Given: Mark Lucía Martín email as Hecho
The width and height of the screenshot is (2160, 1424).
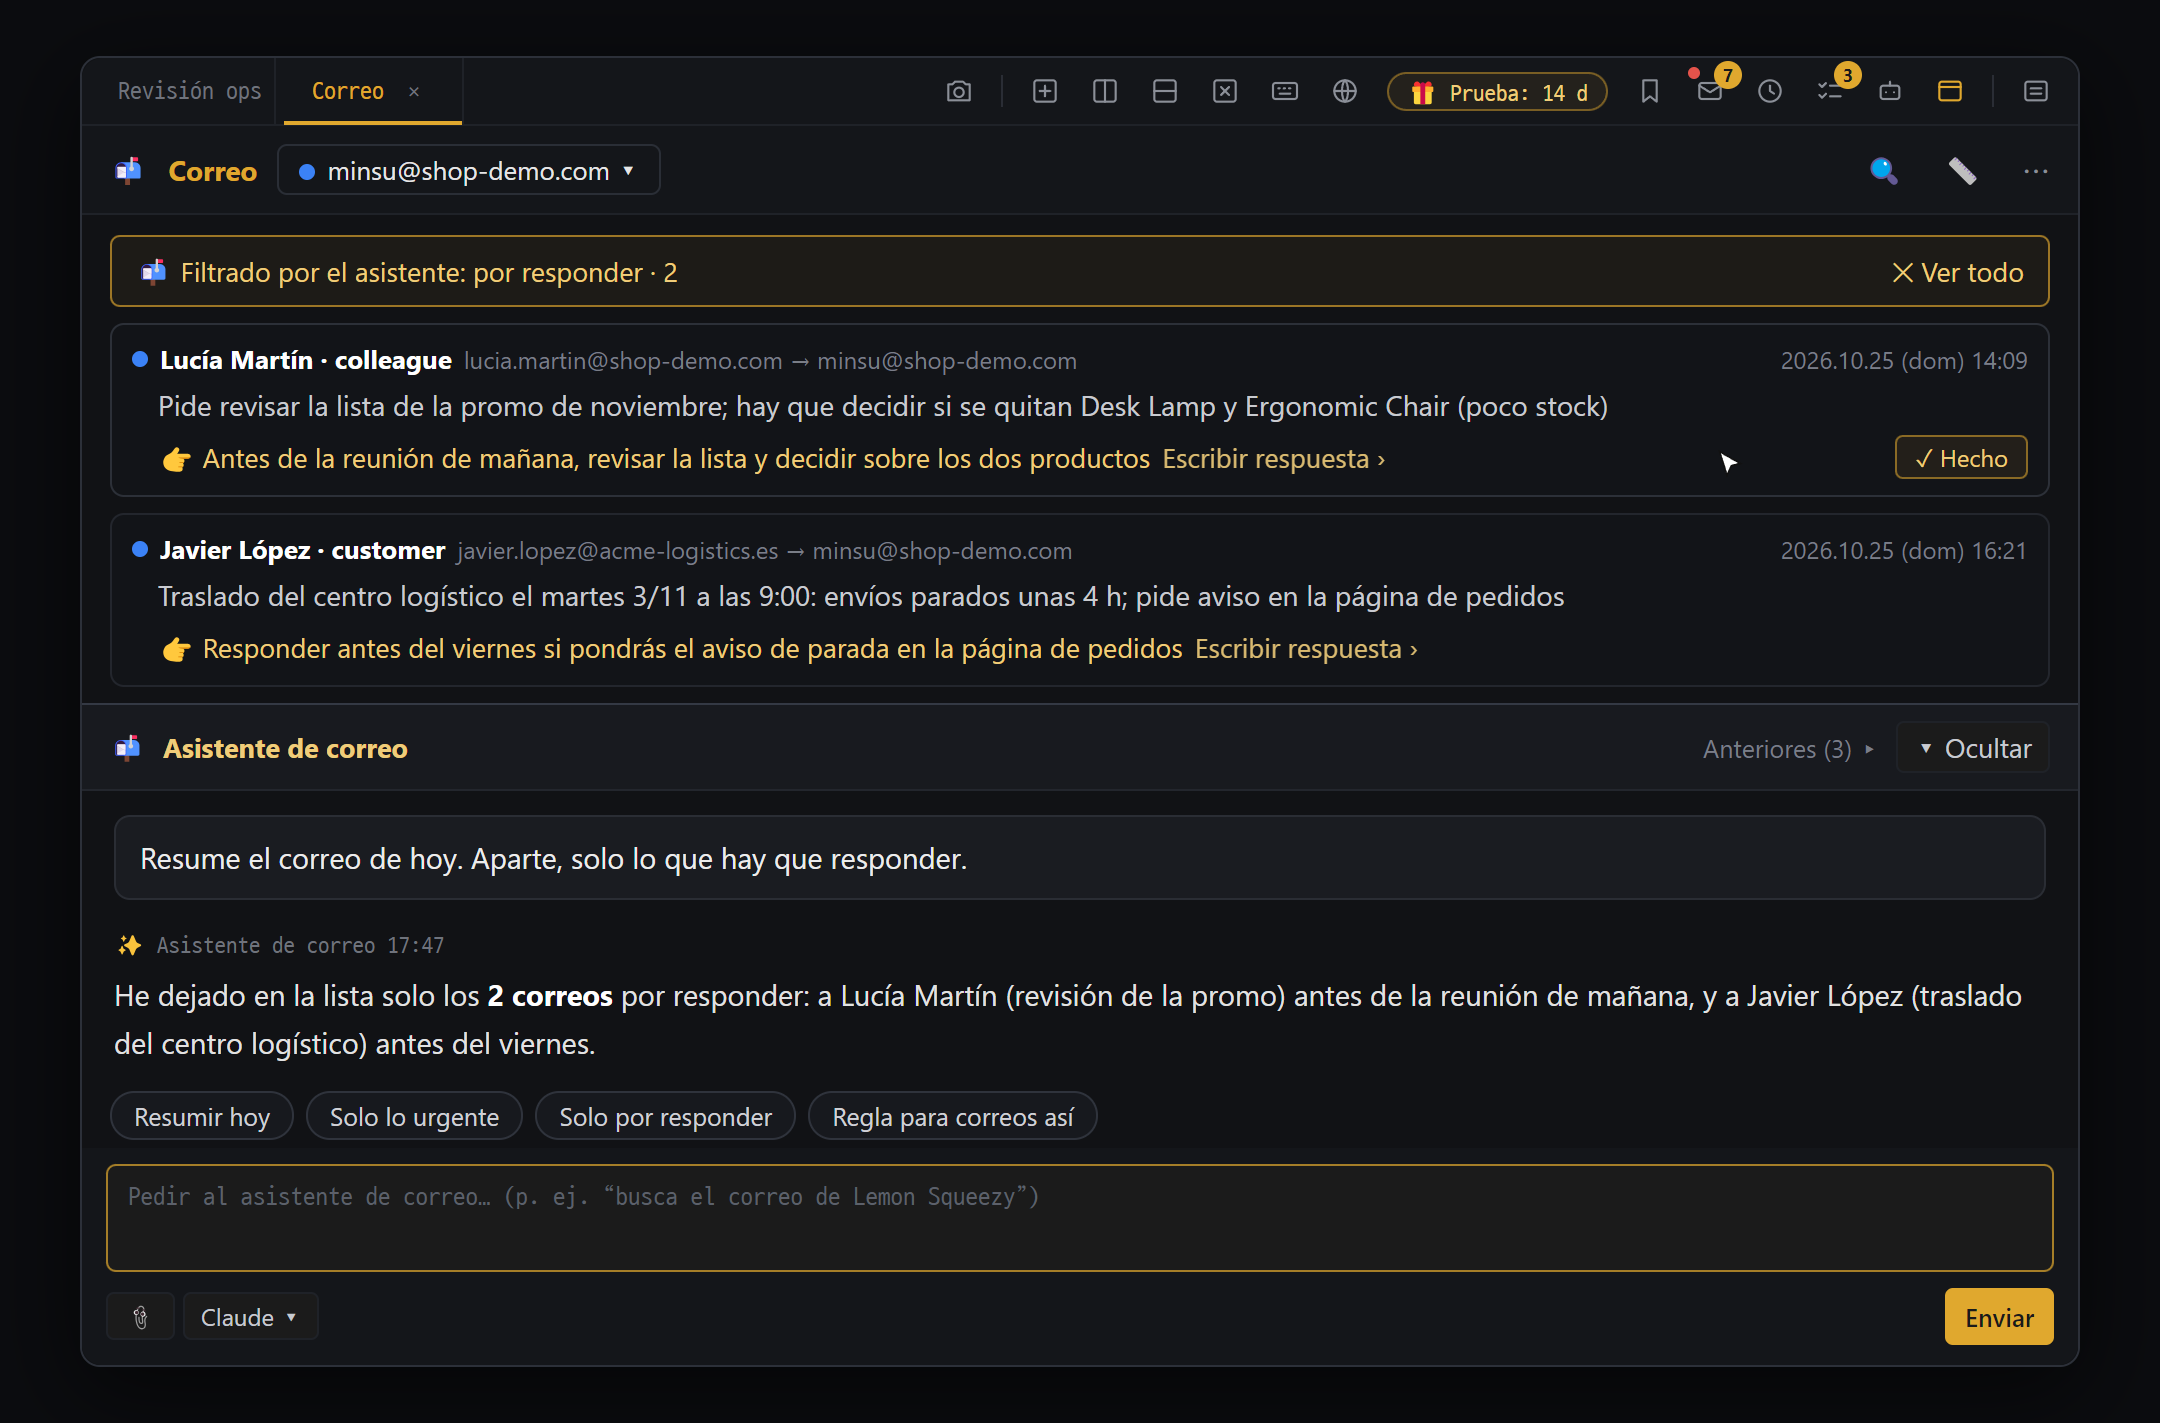Looking at the screenshot, I should point(1960,458).
